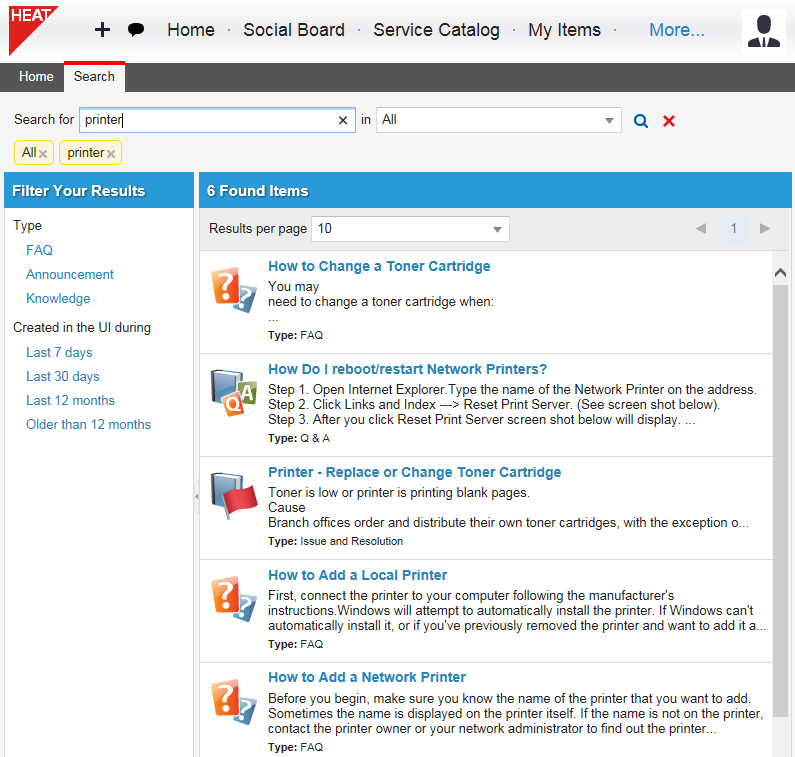The width and height of the screenshot is (795, 757).
Task: Click the FAQ icon for Toner Cartridge
Action: coord(234,290)
